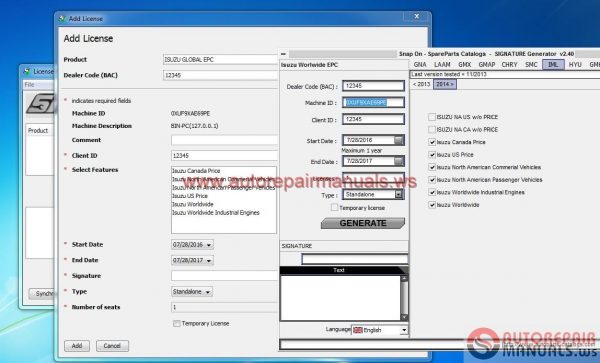The width and height of the screenshot is (600, 363).
Task: Switch to the GMX tab
Action: 465,65
